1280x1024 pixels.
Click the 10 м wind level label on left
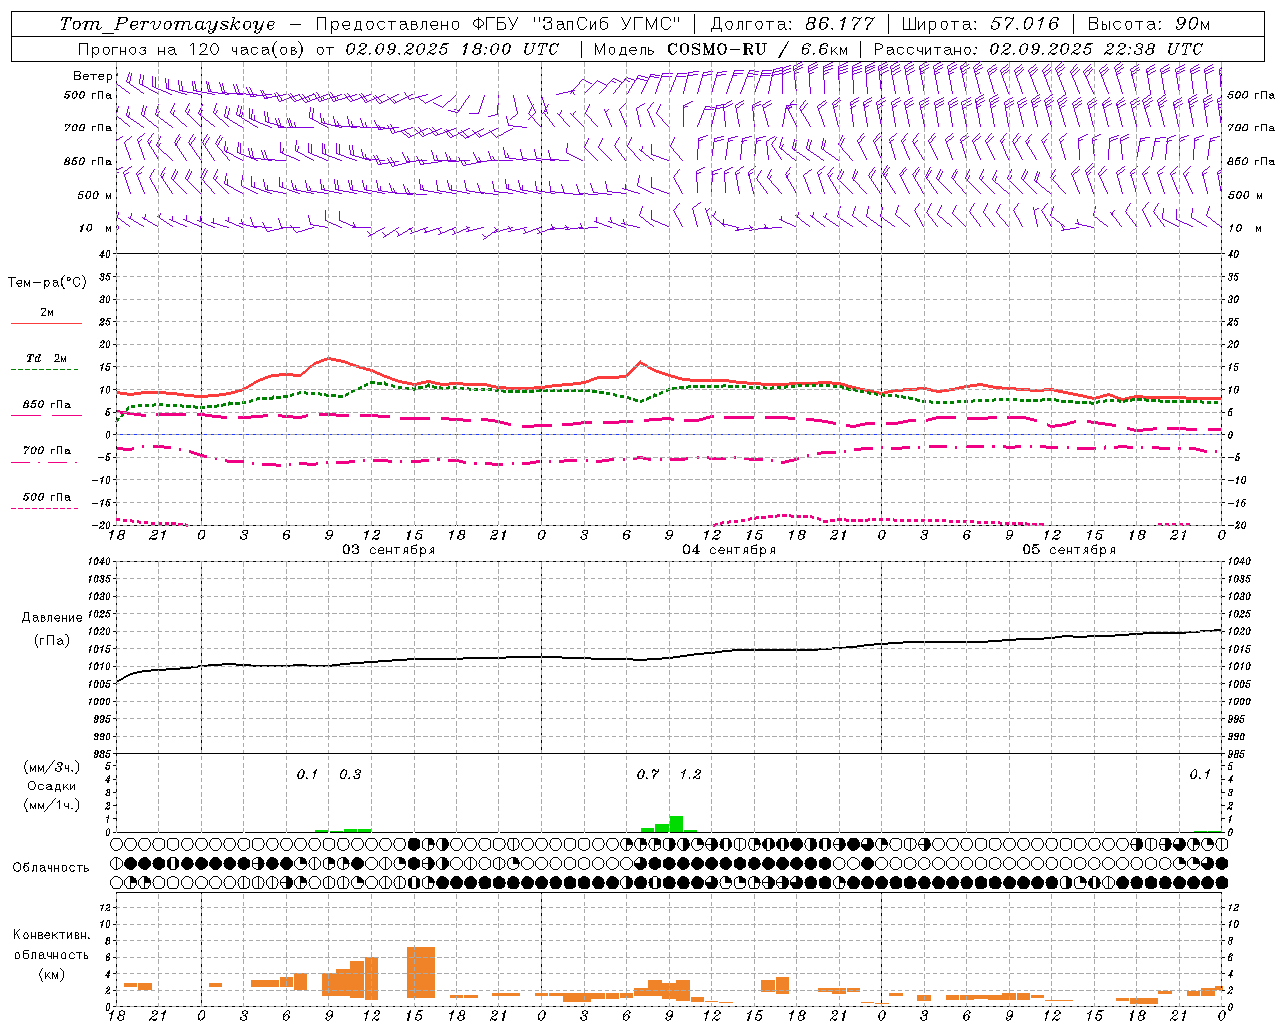pos(96,228)
